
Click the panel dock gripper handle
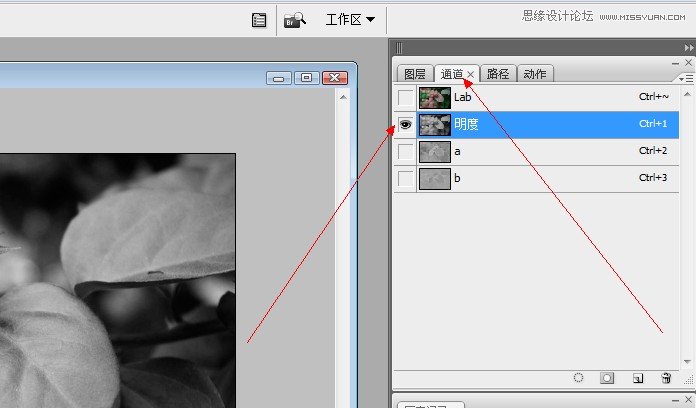399,48
